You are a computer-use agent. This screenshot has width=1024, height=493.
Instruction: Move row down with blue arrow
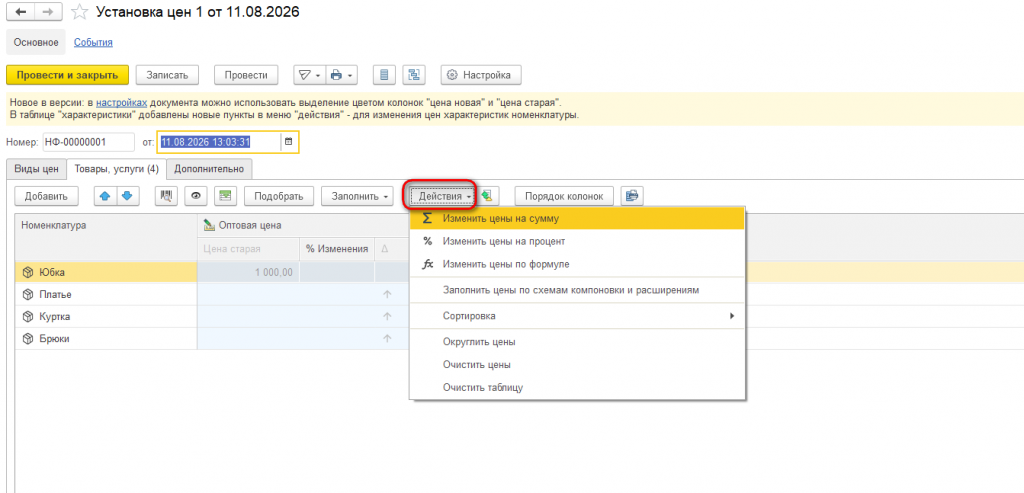coord(127,195)
